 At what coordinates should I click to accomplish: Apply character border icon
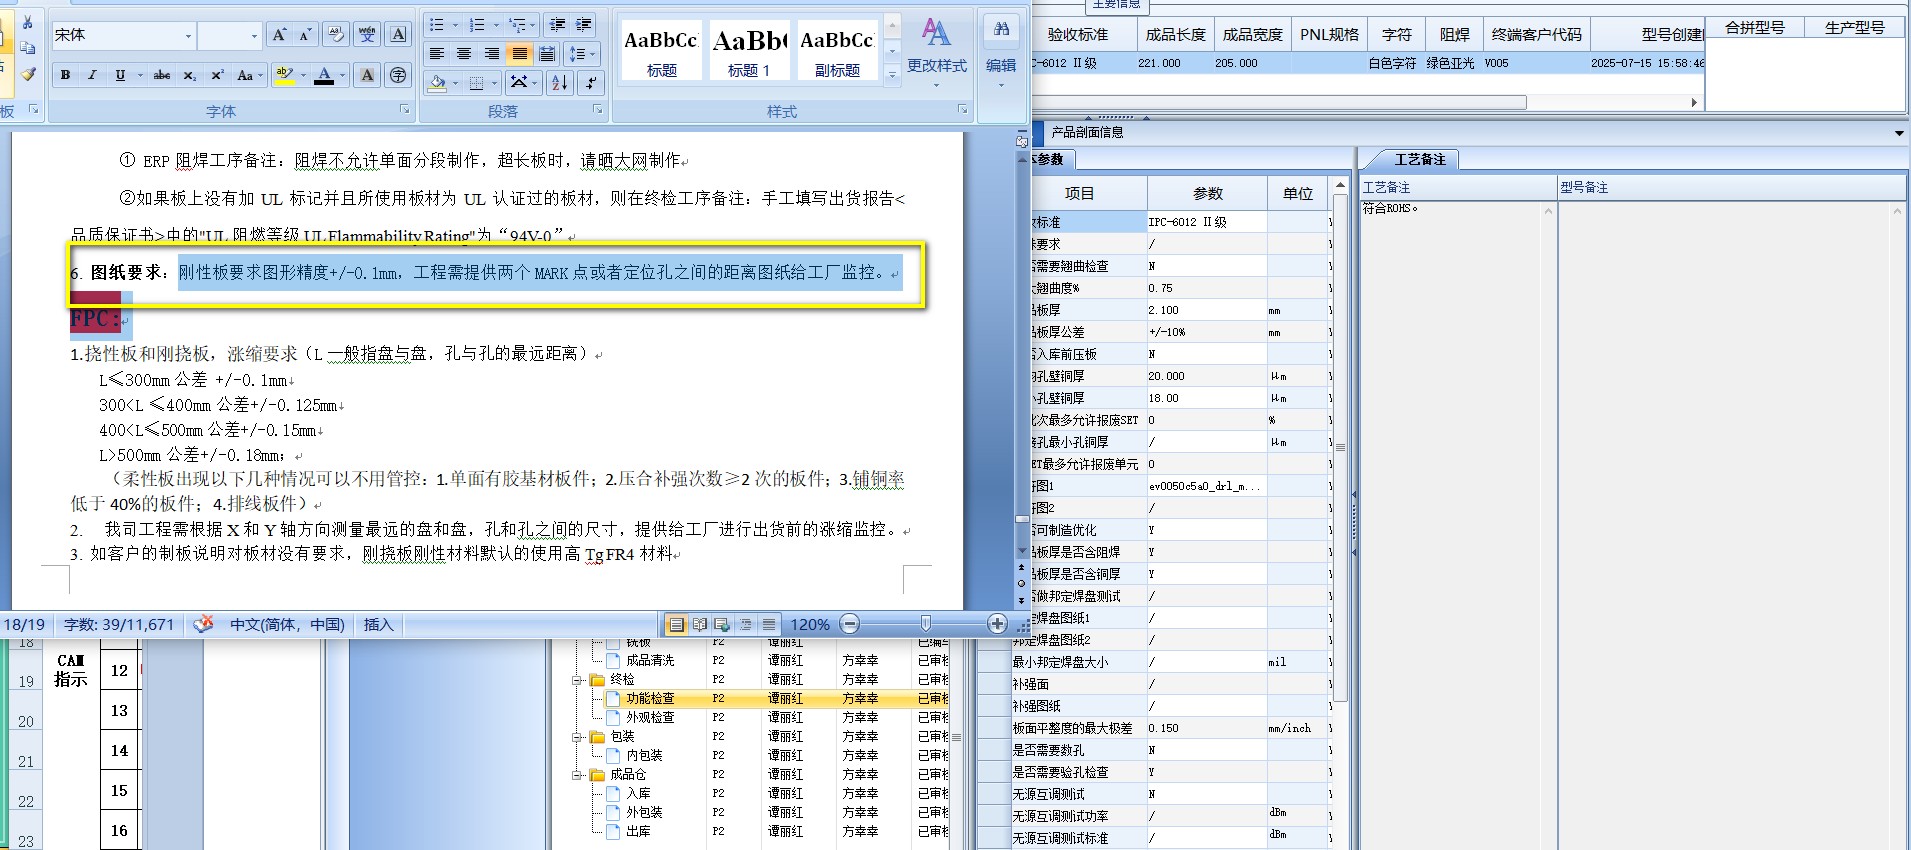(398, 35)
